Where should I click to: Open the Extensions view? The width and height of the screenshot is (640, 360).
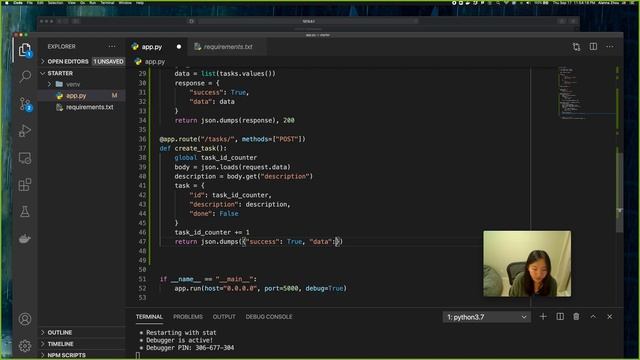tap(25, 184)
